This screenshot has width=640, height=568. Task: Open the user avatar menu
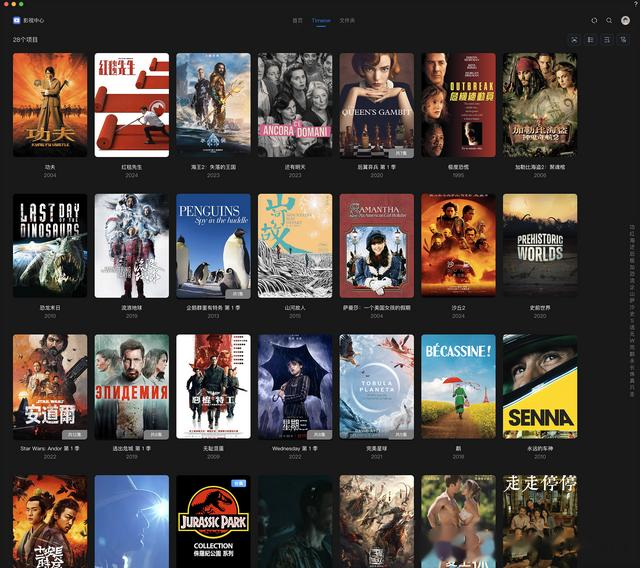pyautogui.click(x=625, y=20)
